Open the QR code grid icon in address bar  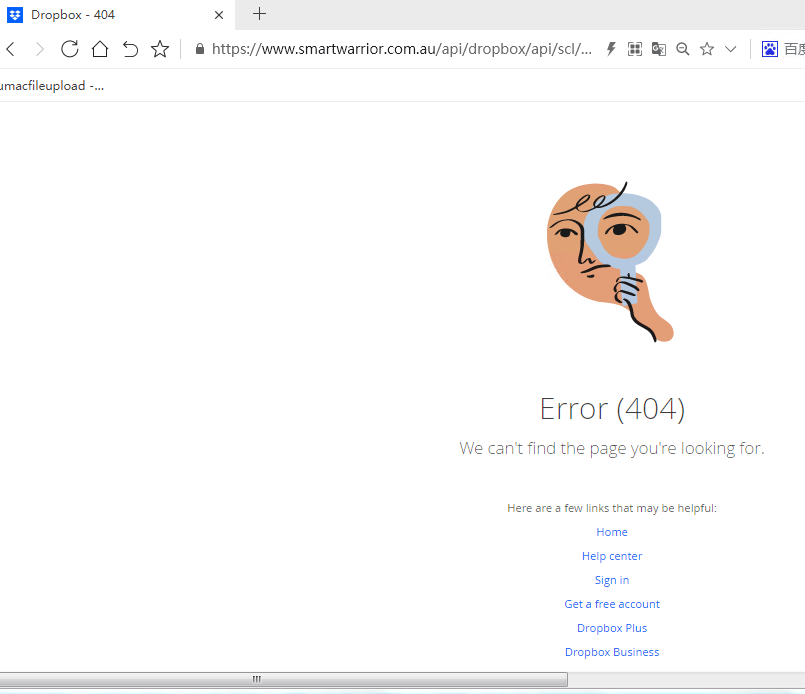(635, 49)
